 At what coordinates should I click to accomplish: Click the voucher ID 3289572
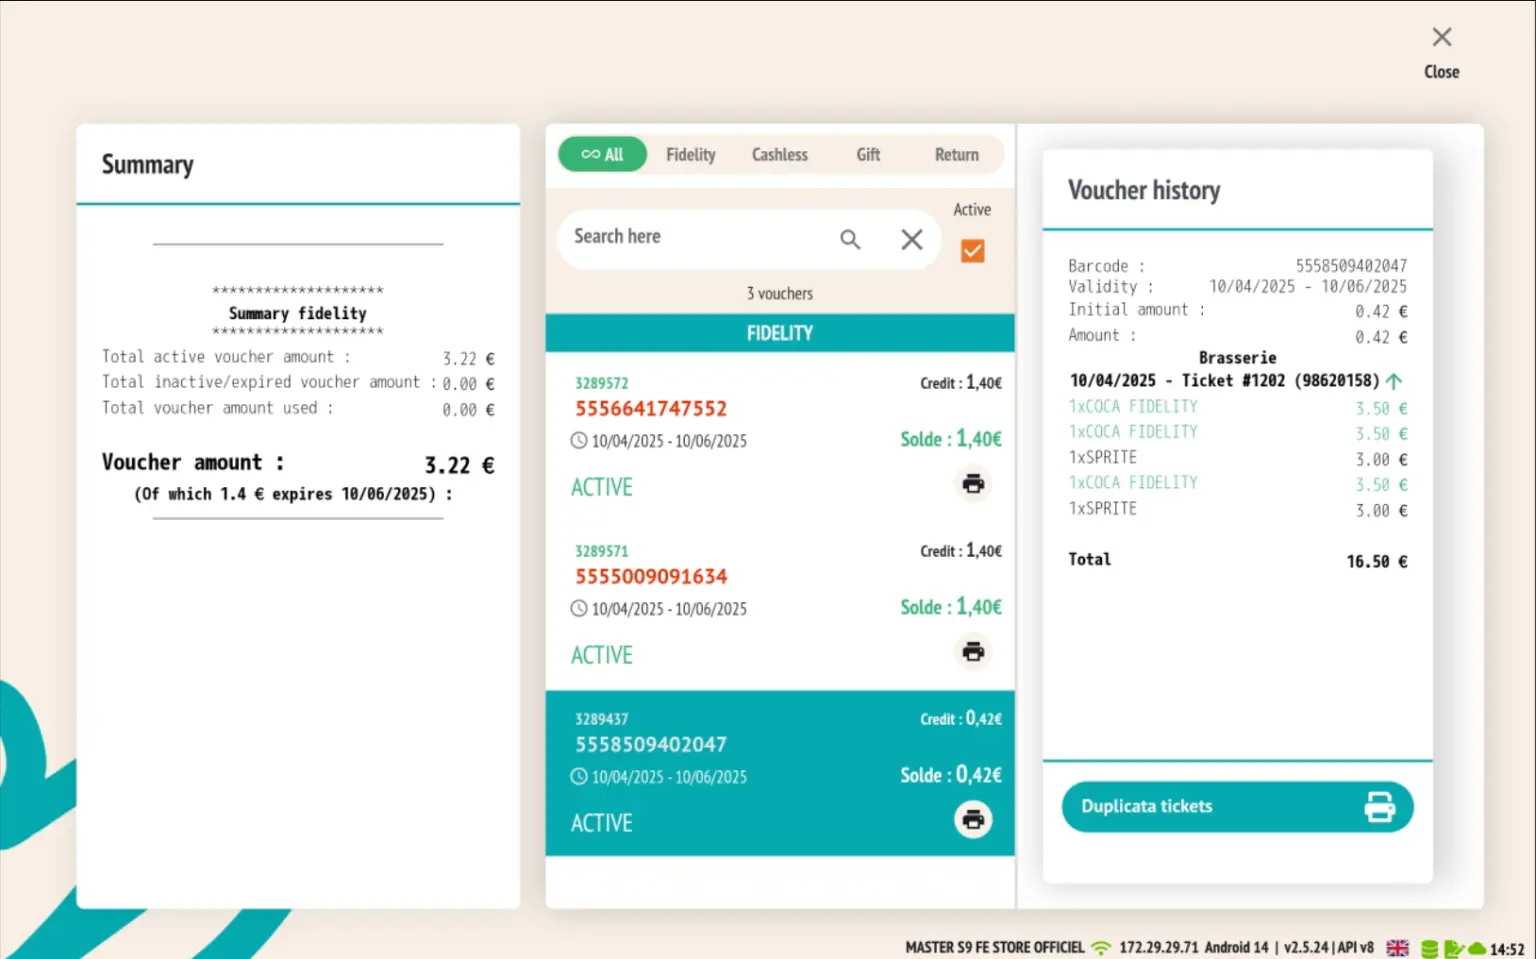click(601, 383)
